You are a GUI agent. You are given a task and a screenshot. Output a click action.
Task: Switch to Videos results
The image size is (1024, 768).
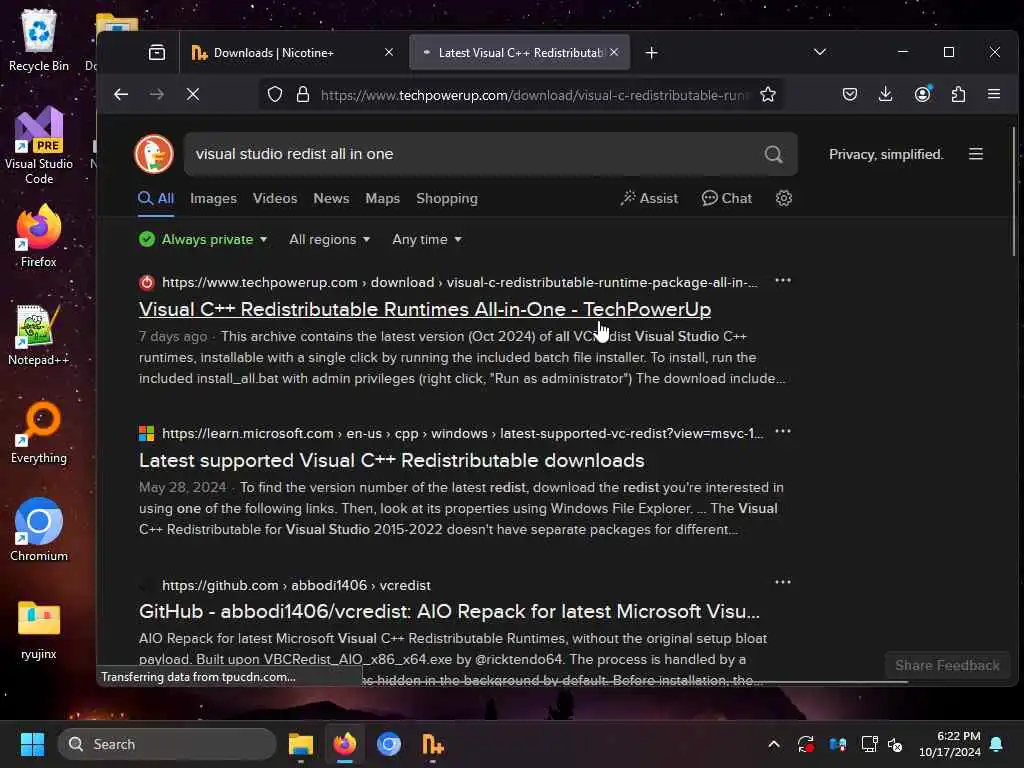tap(275, 199)
